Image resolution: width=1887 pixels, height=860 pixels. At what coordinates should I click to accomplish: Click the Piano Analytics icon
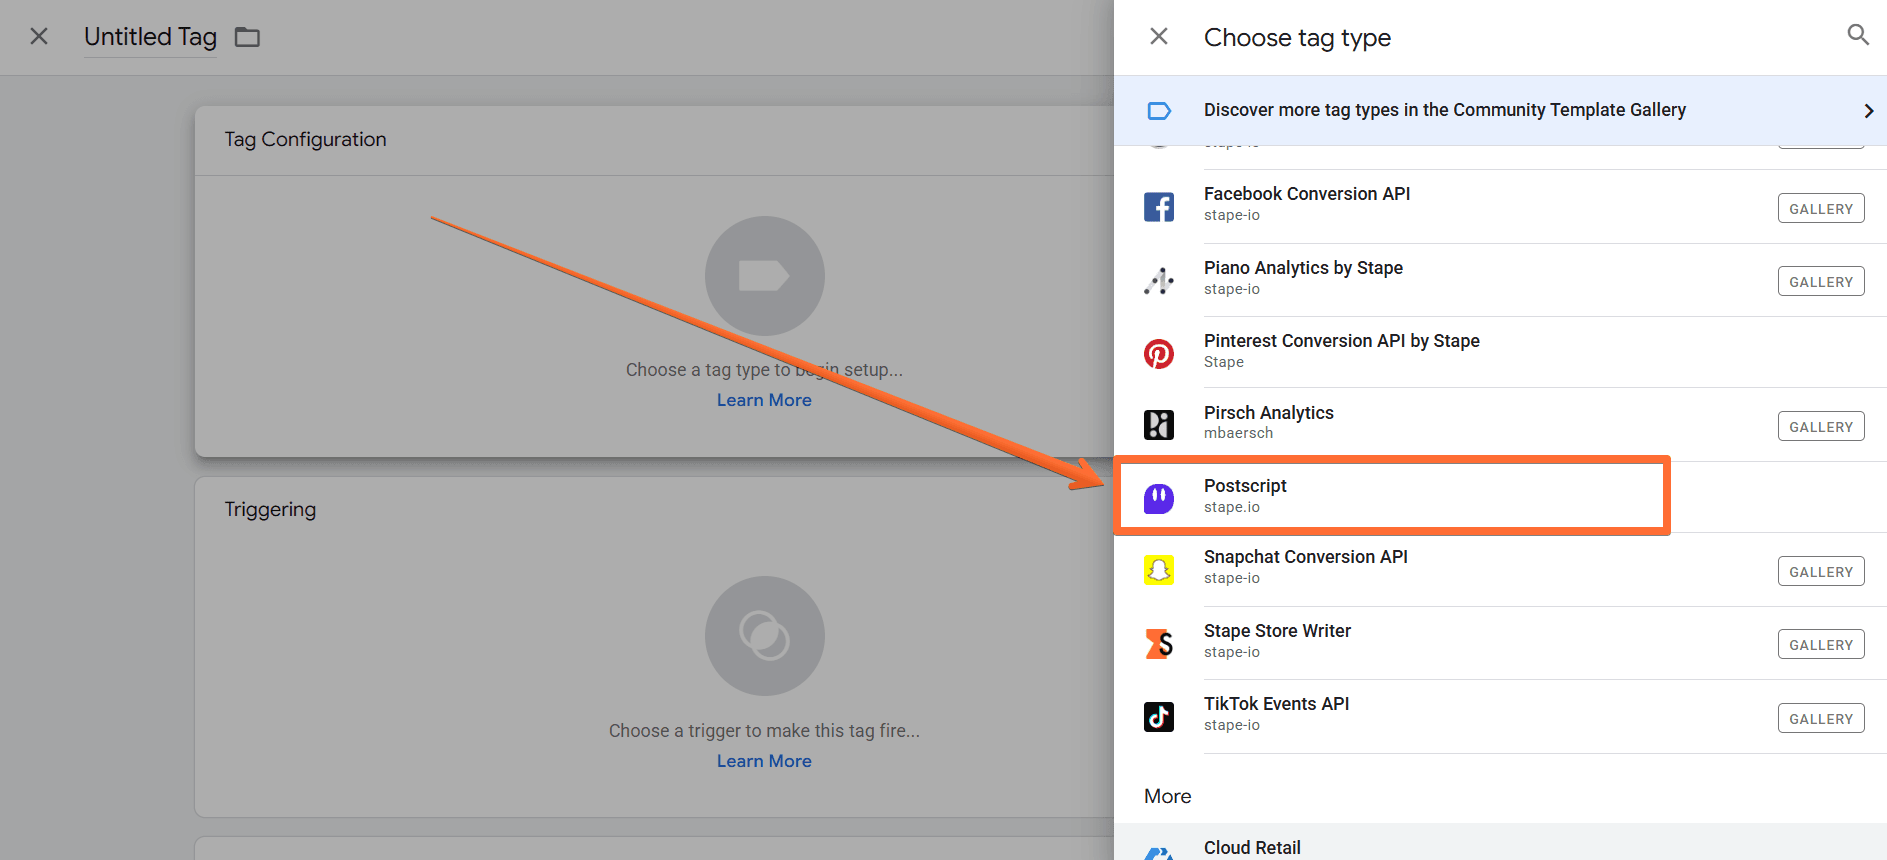point(1159,281)
